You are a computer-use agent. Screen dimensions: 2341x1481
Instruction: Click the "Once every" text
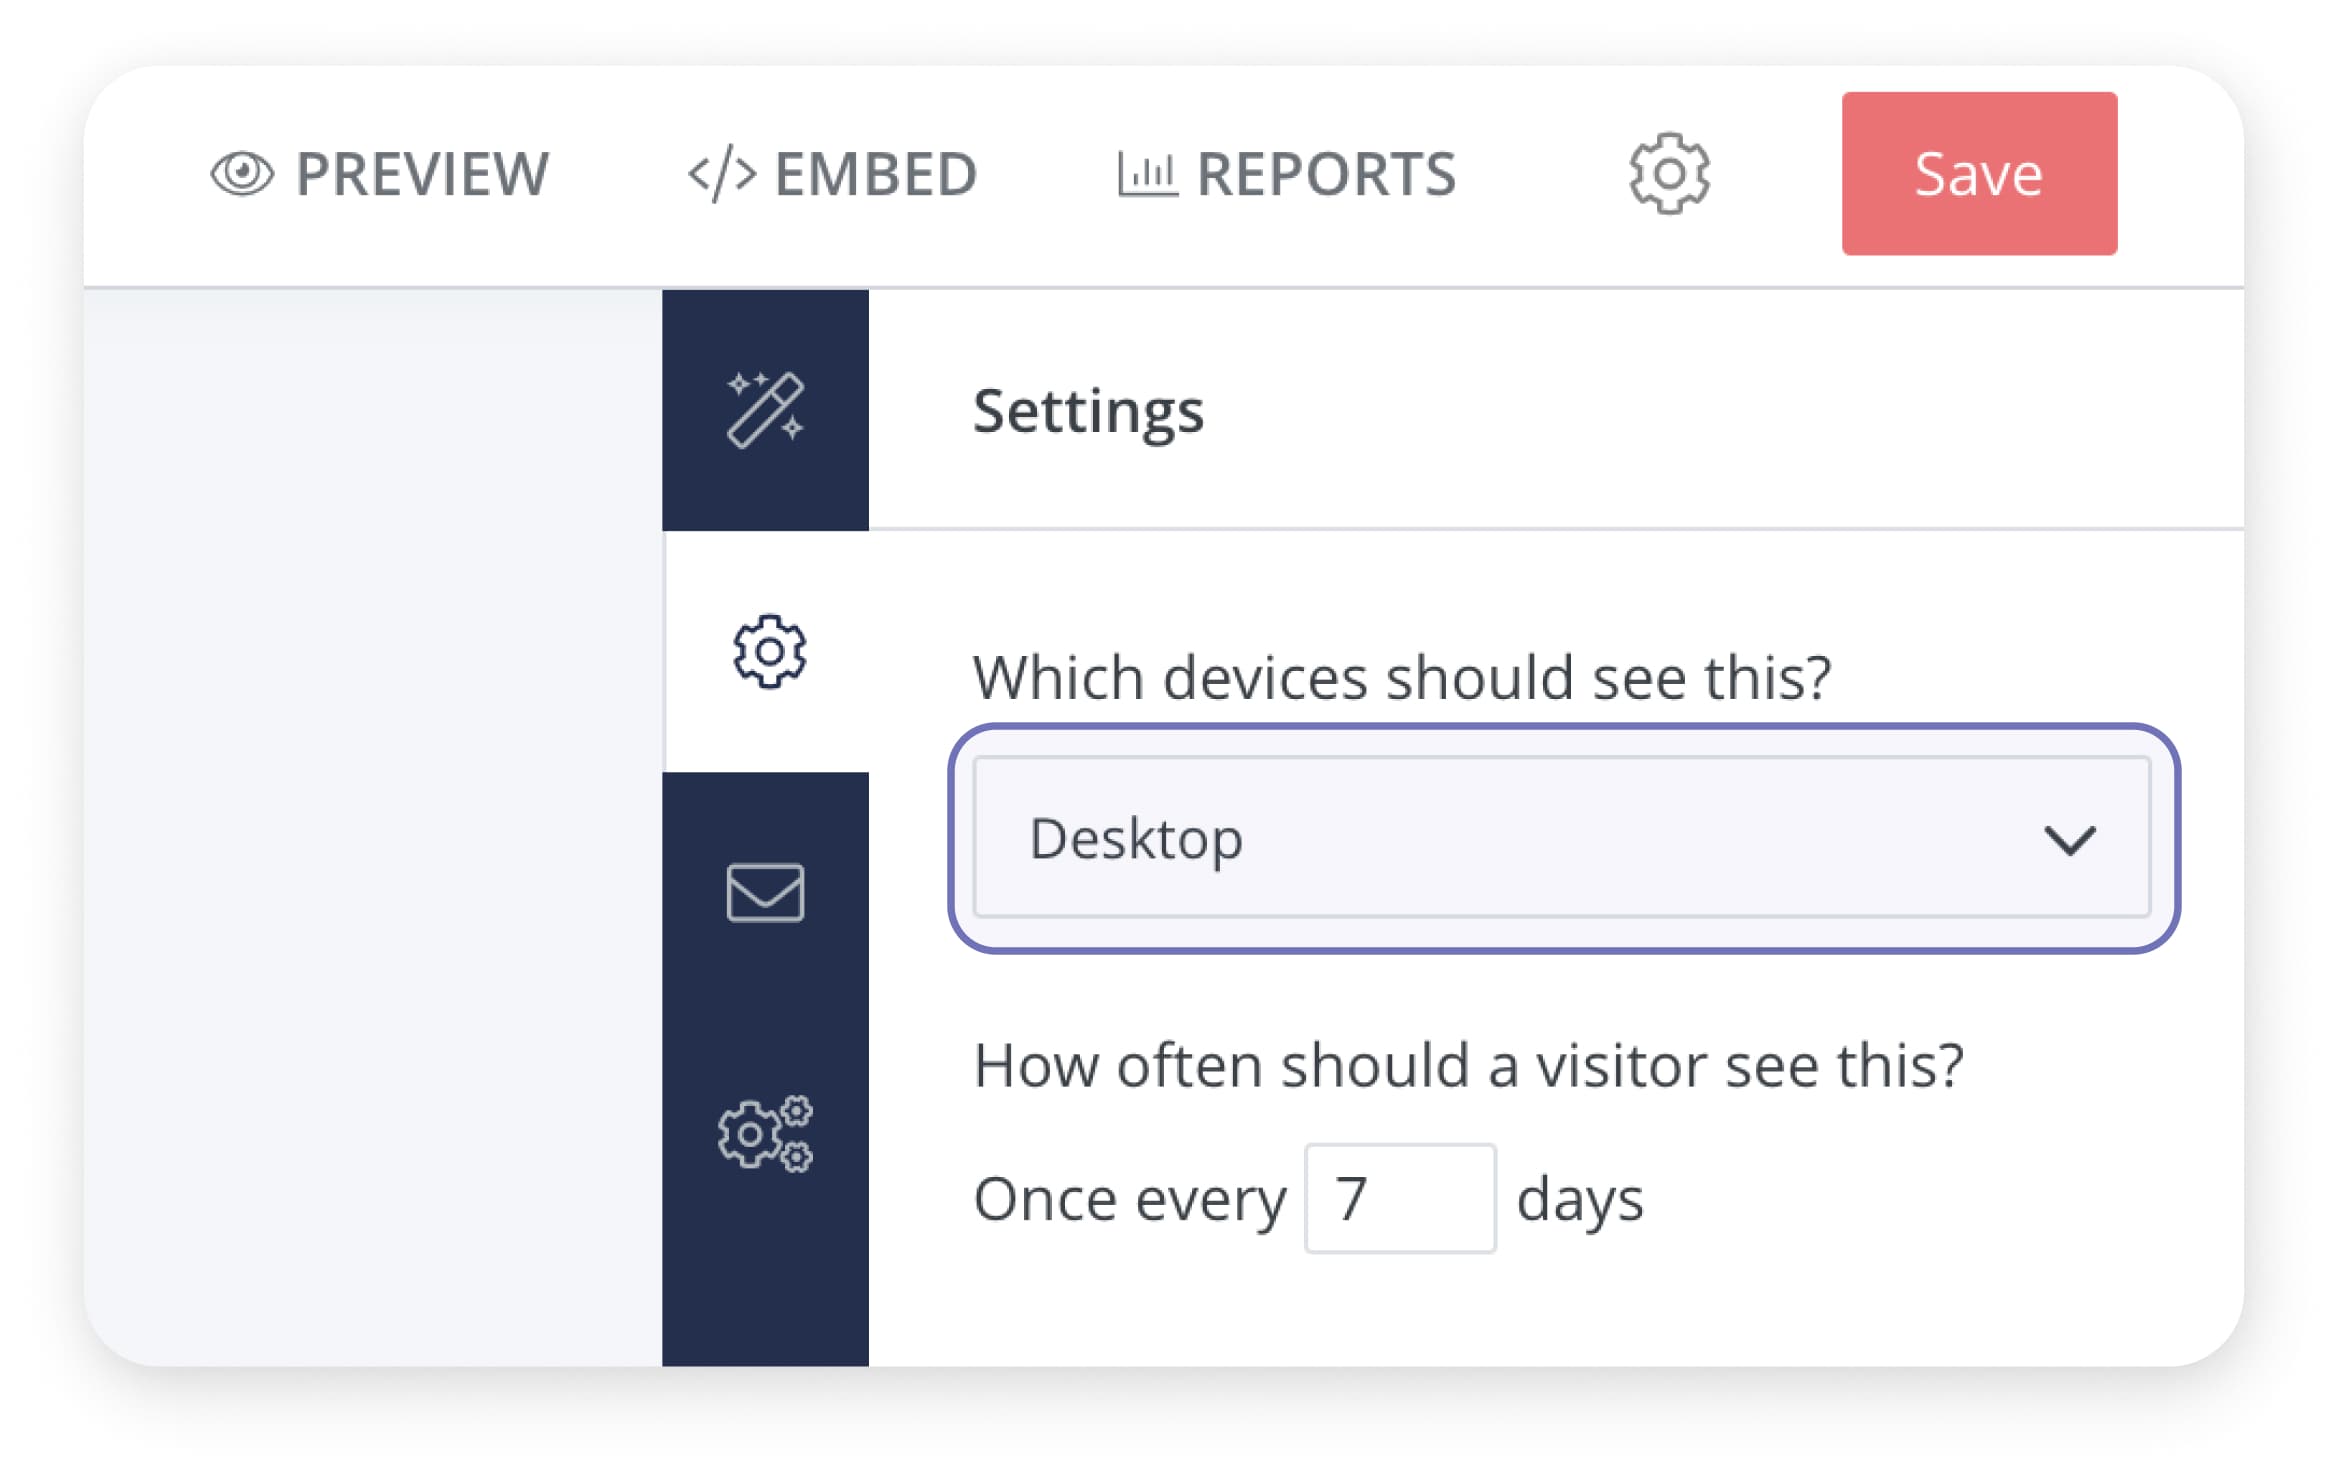coord(1129,1200)
